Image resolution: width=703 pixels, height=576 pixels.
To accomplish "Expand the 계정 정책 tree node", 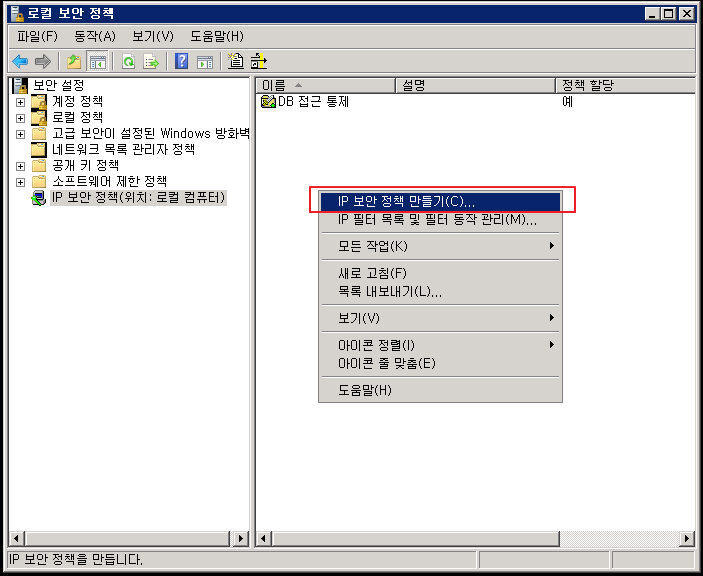I will point(20,102).
